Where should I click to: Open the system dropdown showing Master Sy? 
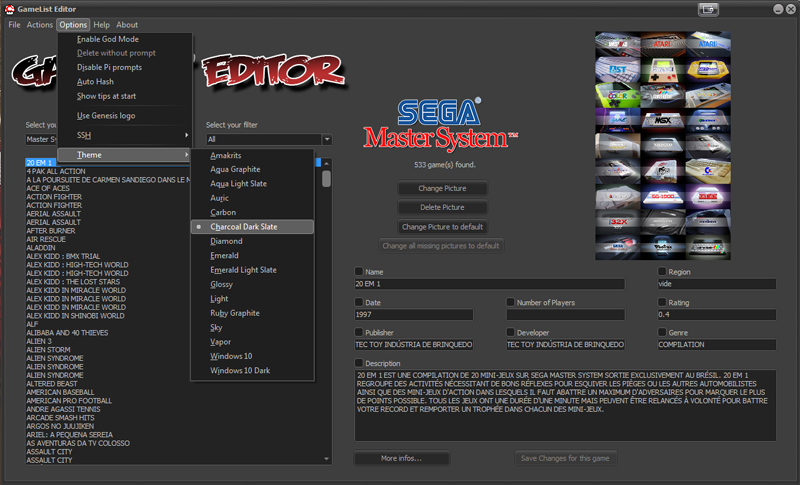[x=41, y=139]
